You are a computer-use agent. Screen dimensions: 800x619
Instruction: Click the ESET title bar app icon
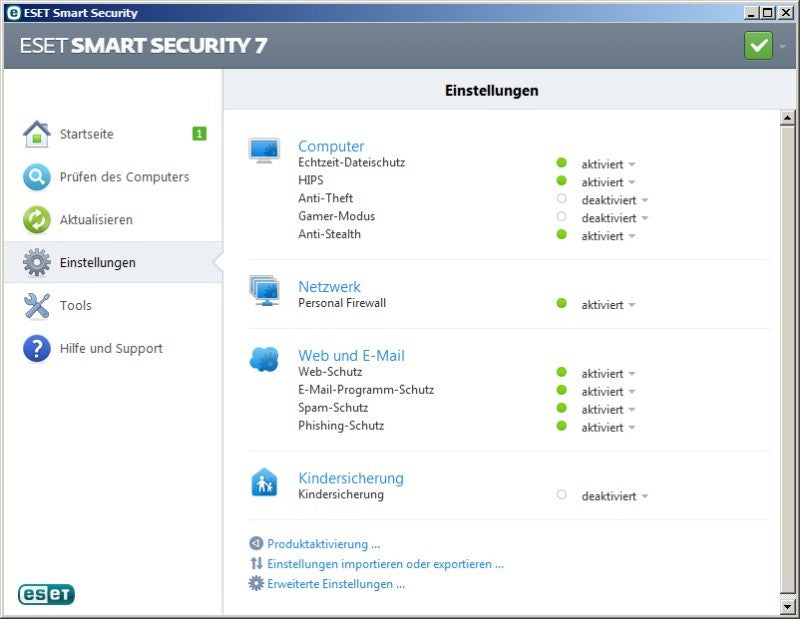click(x=14, y=13)
